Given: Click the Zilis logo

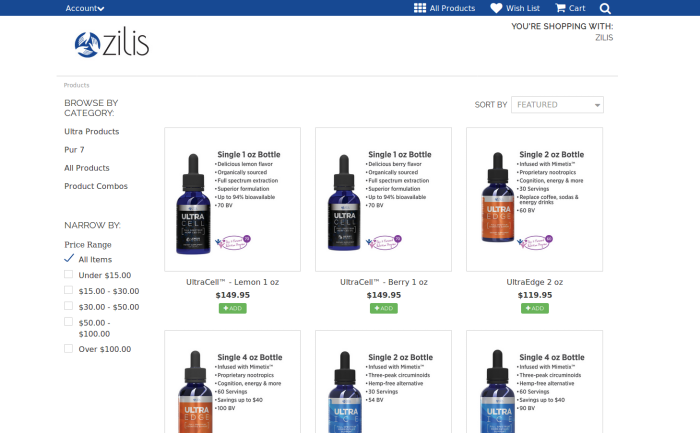Looking at the screenshot, I should 112,42.
